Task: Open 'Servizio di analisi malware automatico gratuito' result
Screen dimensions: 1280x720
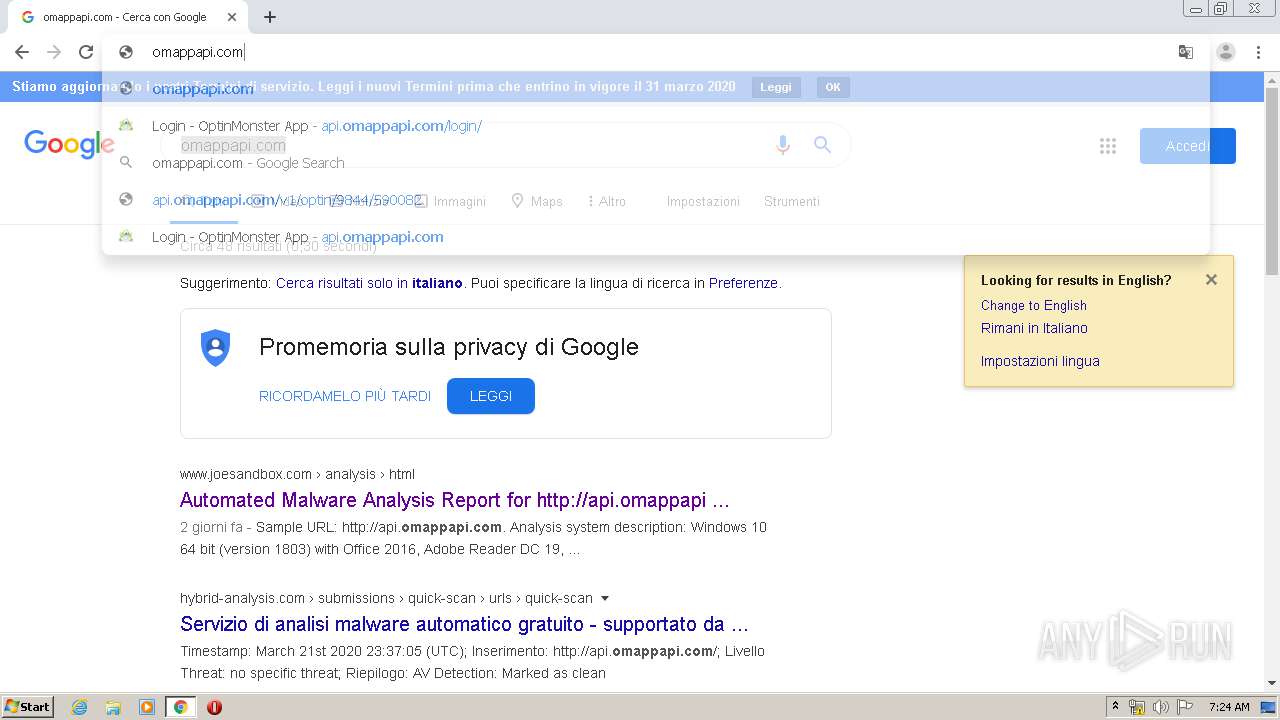Action: click(464, 624)
